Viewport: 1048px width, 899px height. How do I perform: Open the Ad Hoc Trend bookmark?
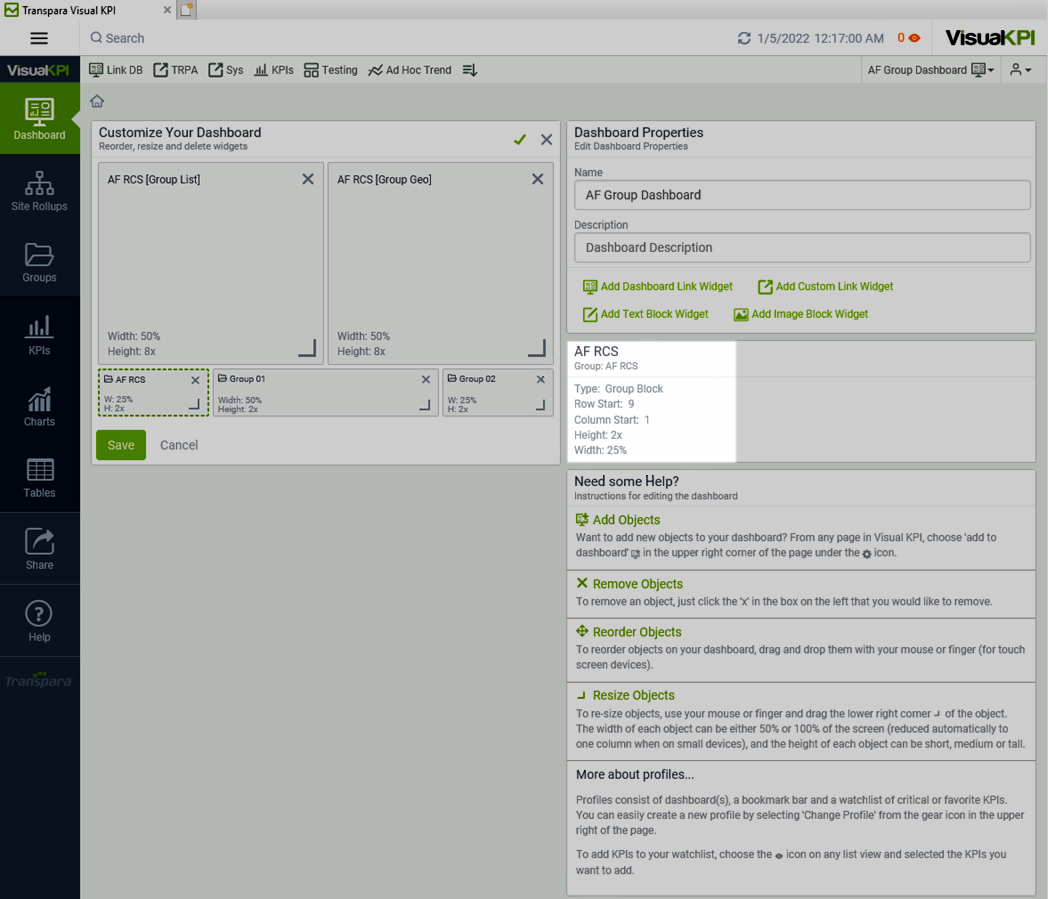[410, 70]
